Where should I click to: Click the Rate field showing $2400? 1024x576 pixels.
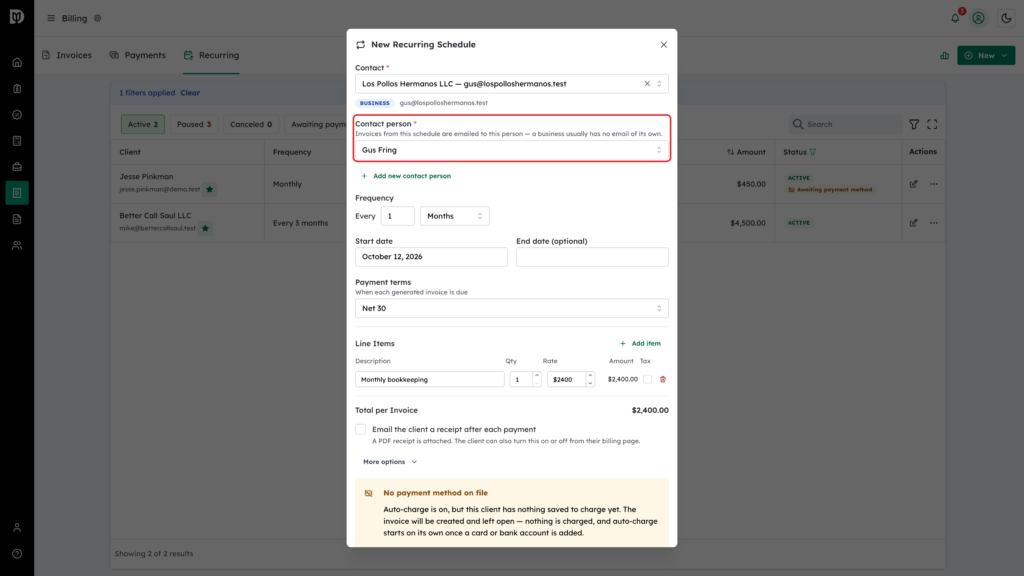tap(566, 379)
